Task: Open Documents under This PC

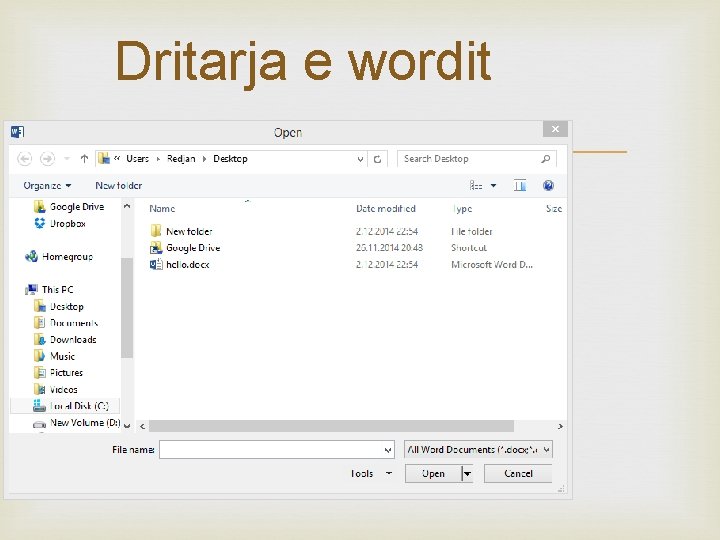Action: point(66,323)
